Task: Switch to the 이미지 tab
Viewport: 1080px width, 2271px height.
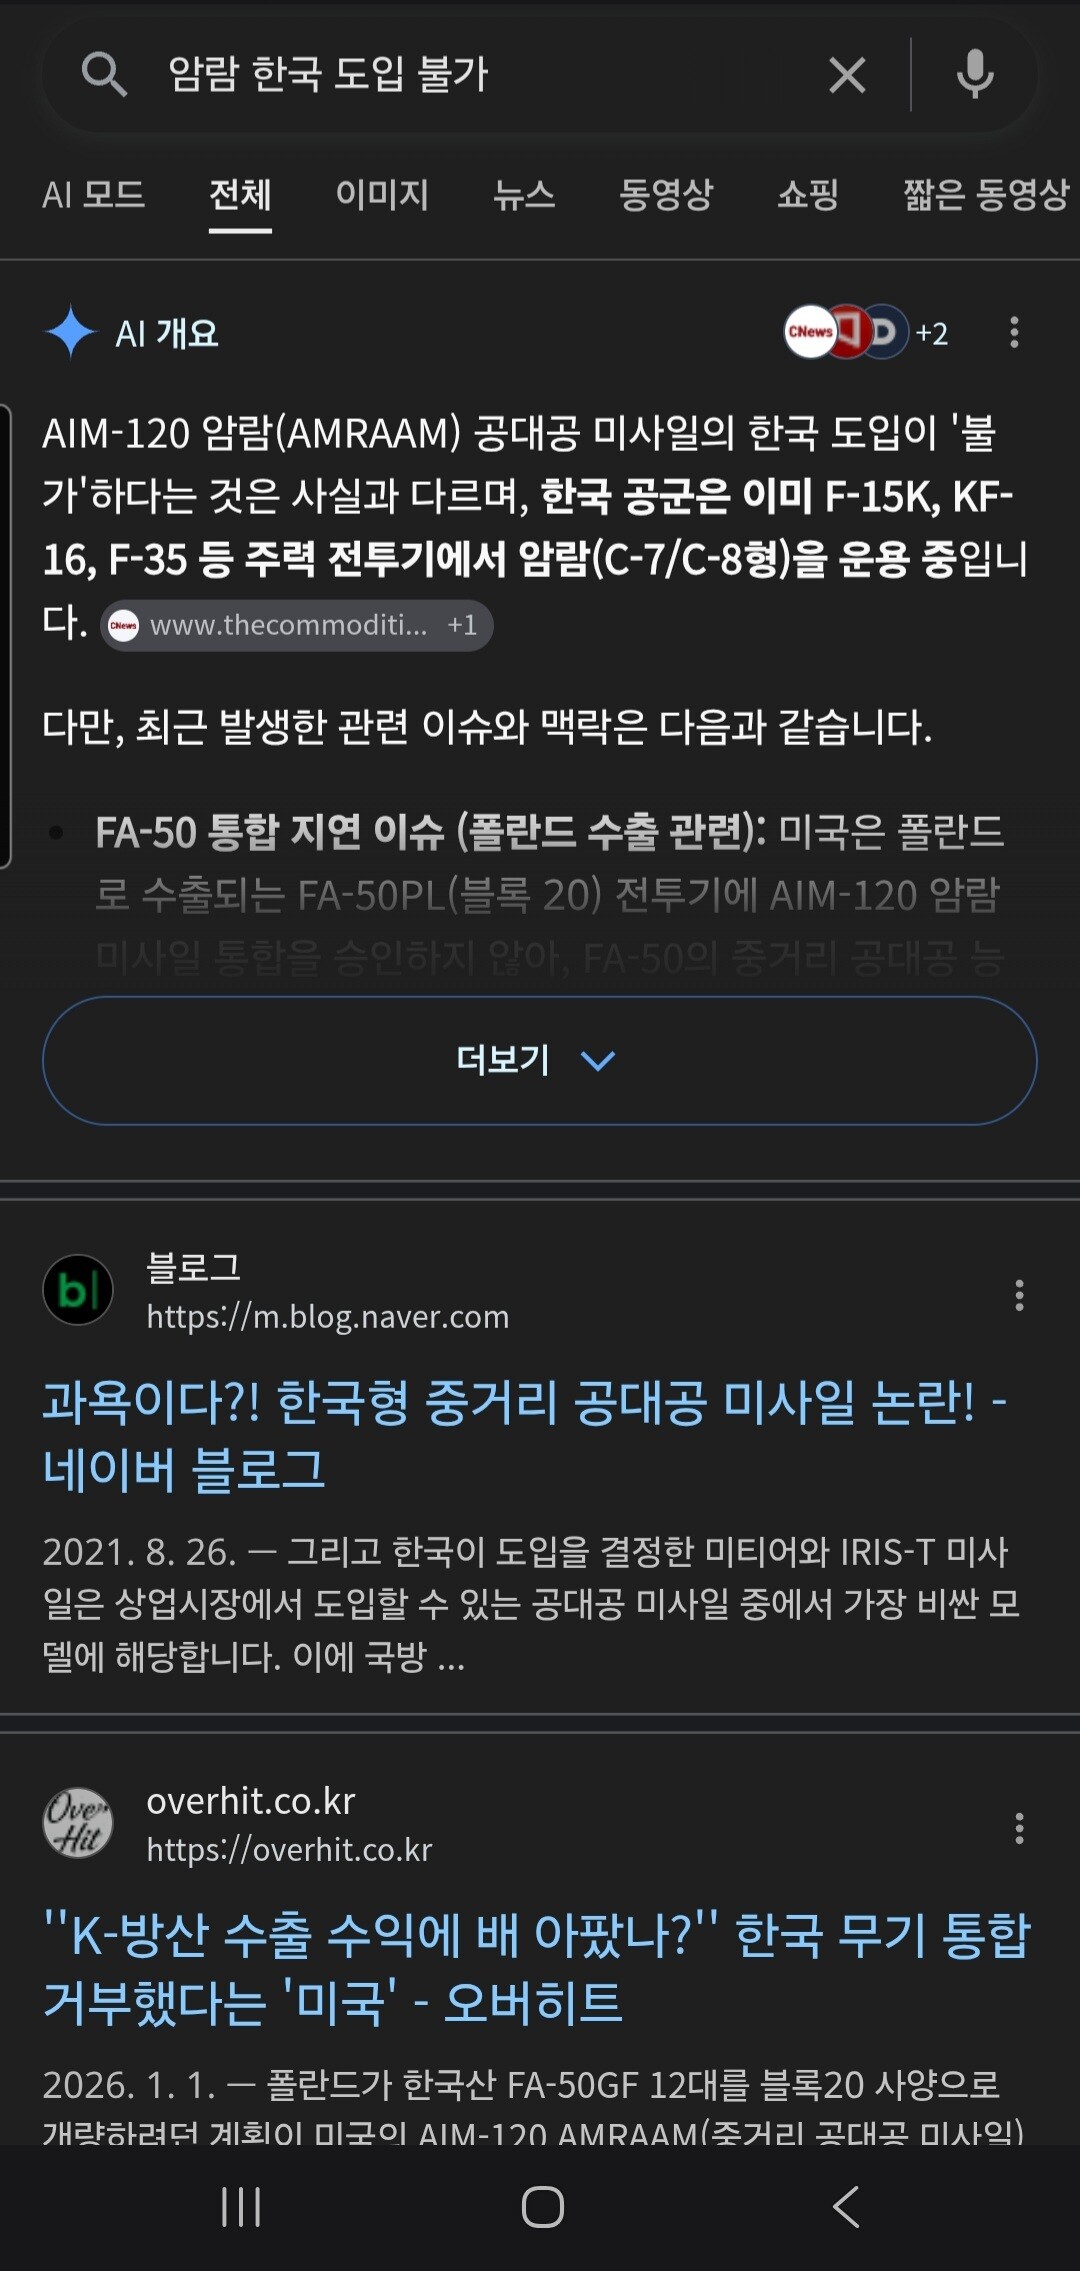Action: (381, 194)
